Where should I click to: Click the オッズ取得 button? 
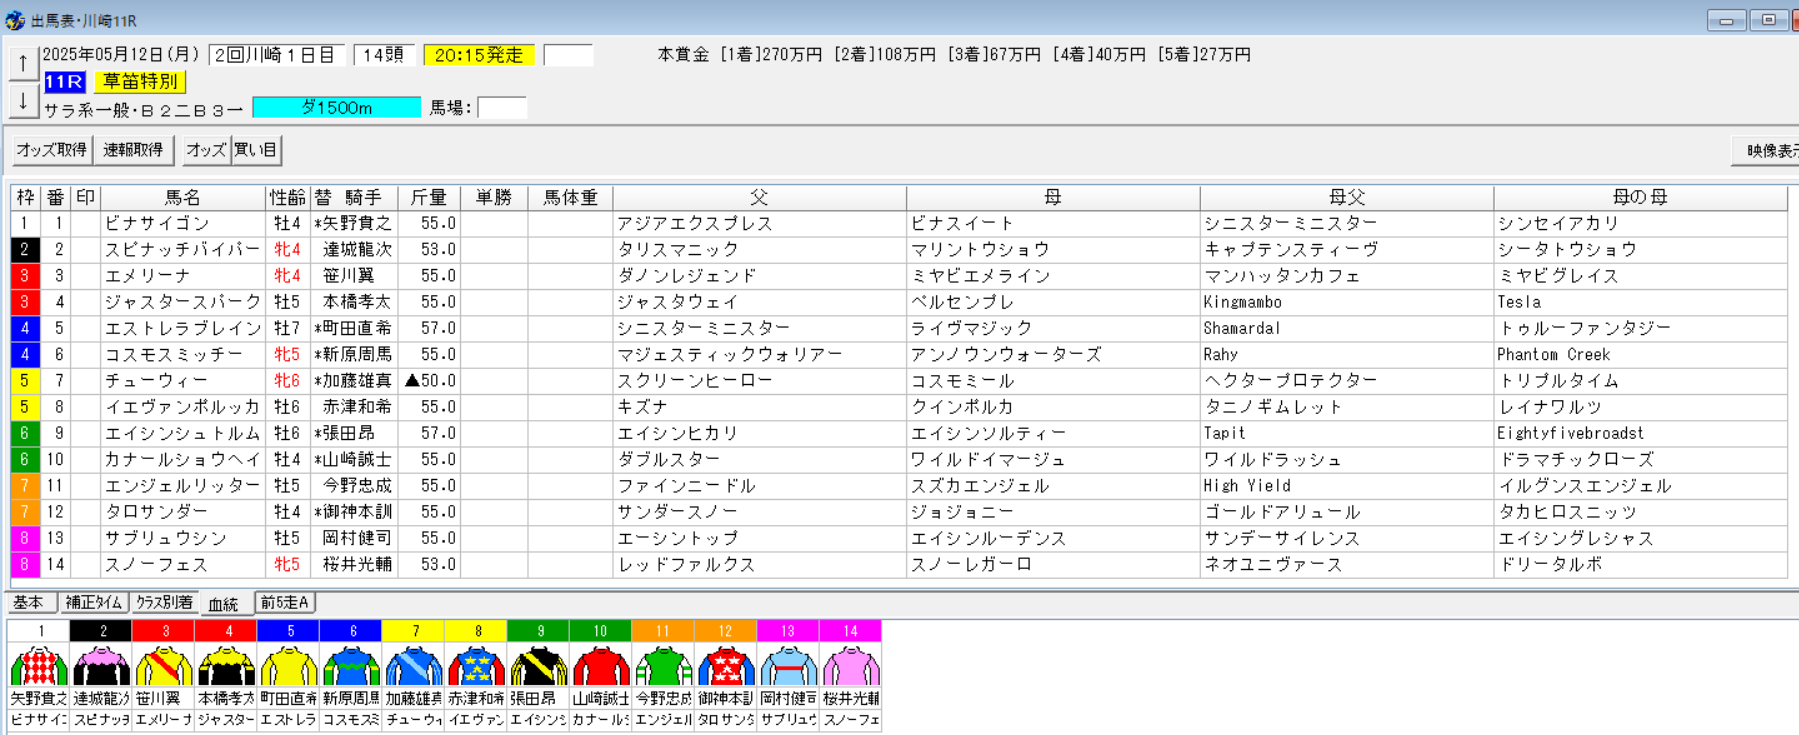[x=51, y=150]
